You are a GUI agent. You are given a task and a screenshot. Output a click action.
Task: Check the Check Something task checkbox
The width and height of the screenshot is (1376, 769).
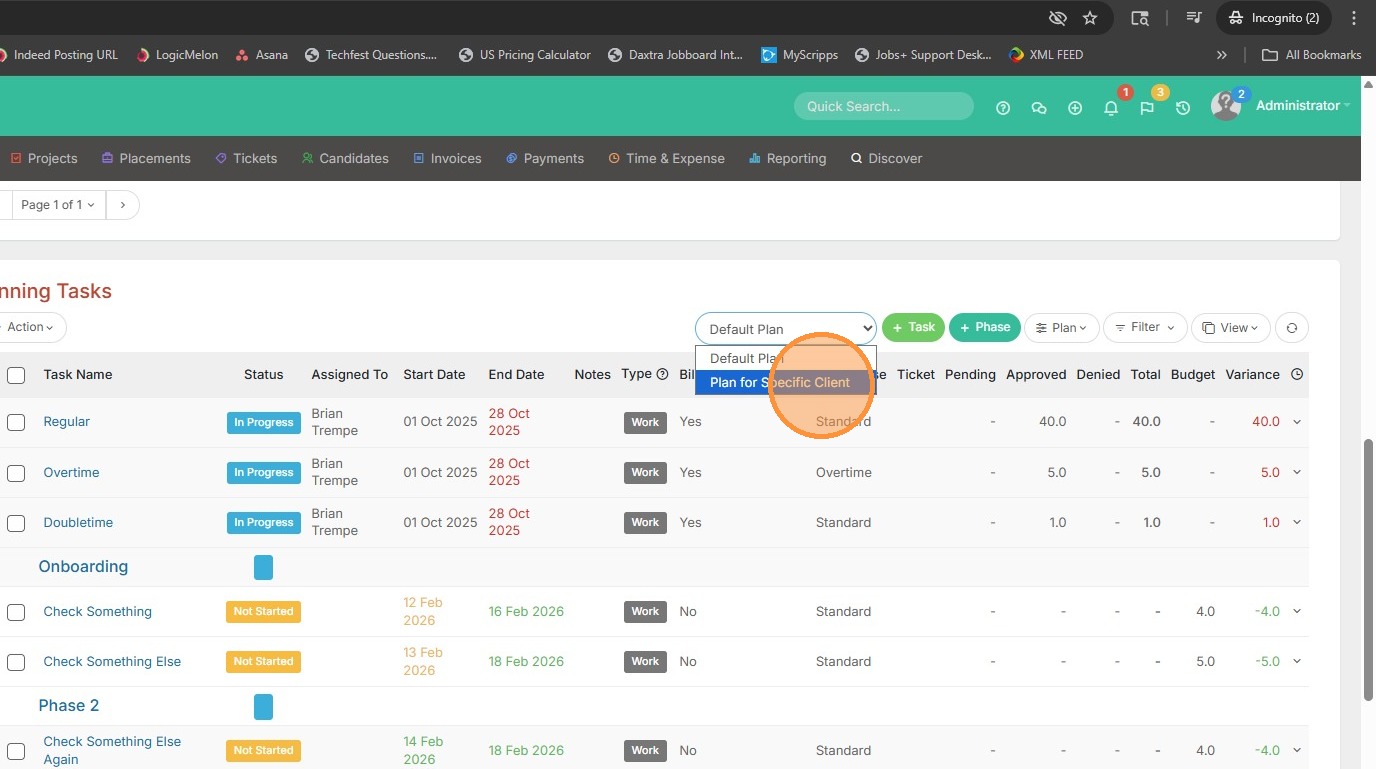(x=16, y=612)
